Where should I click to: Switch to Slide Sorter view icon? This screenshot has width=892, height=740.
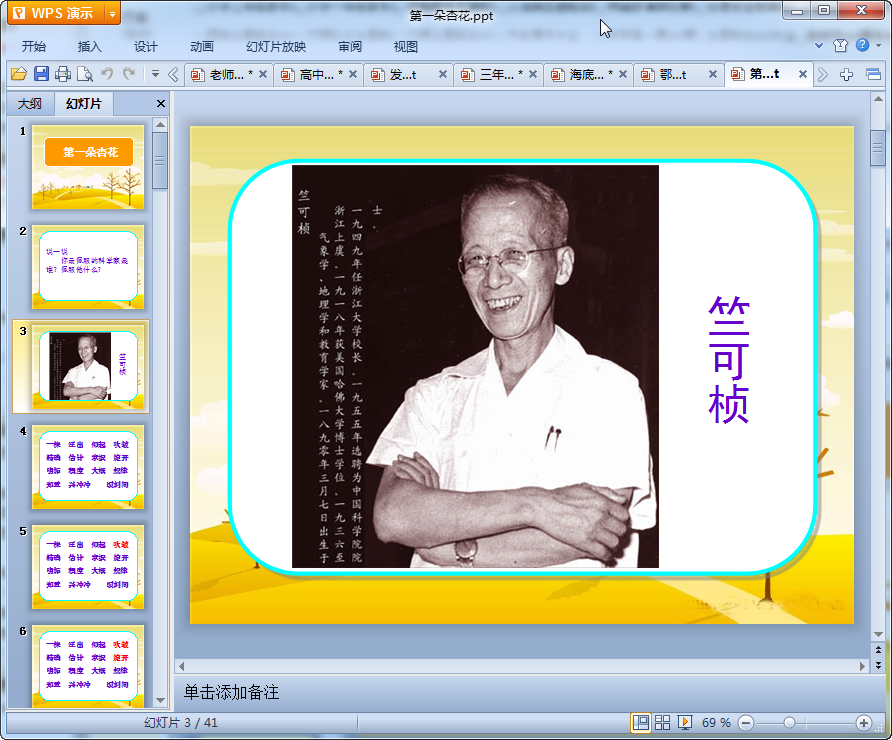pos(663,723)
